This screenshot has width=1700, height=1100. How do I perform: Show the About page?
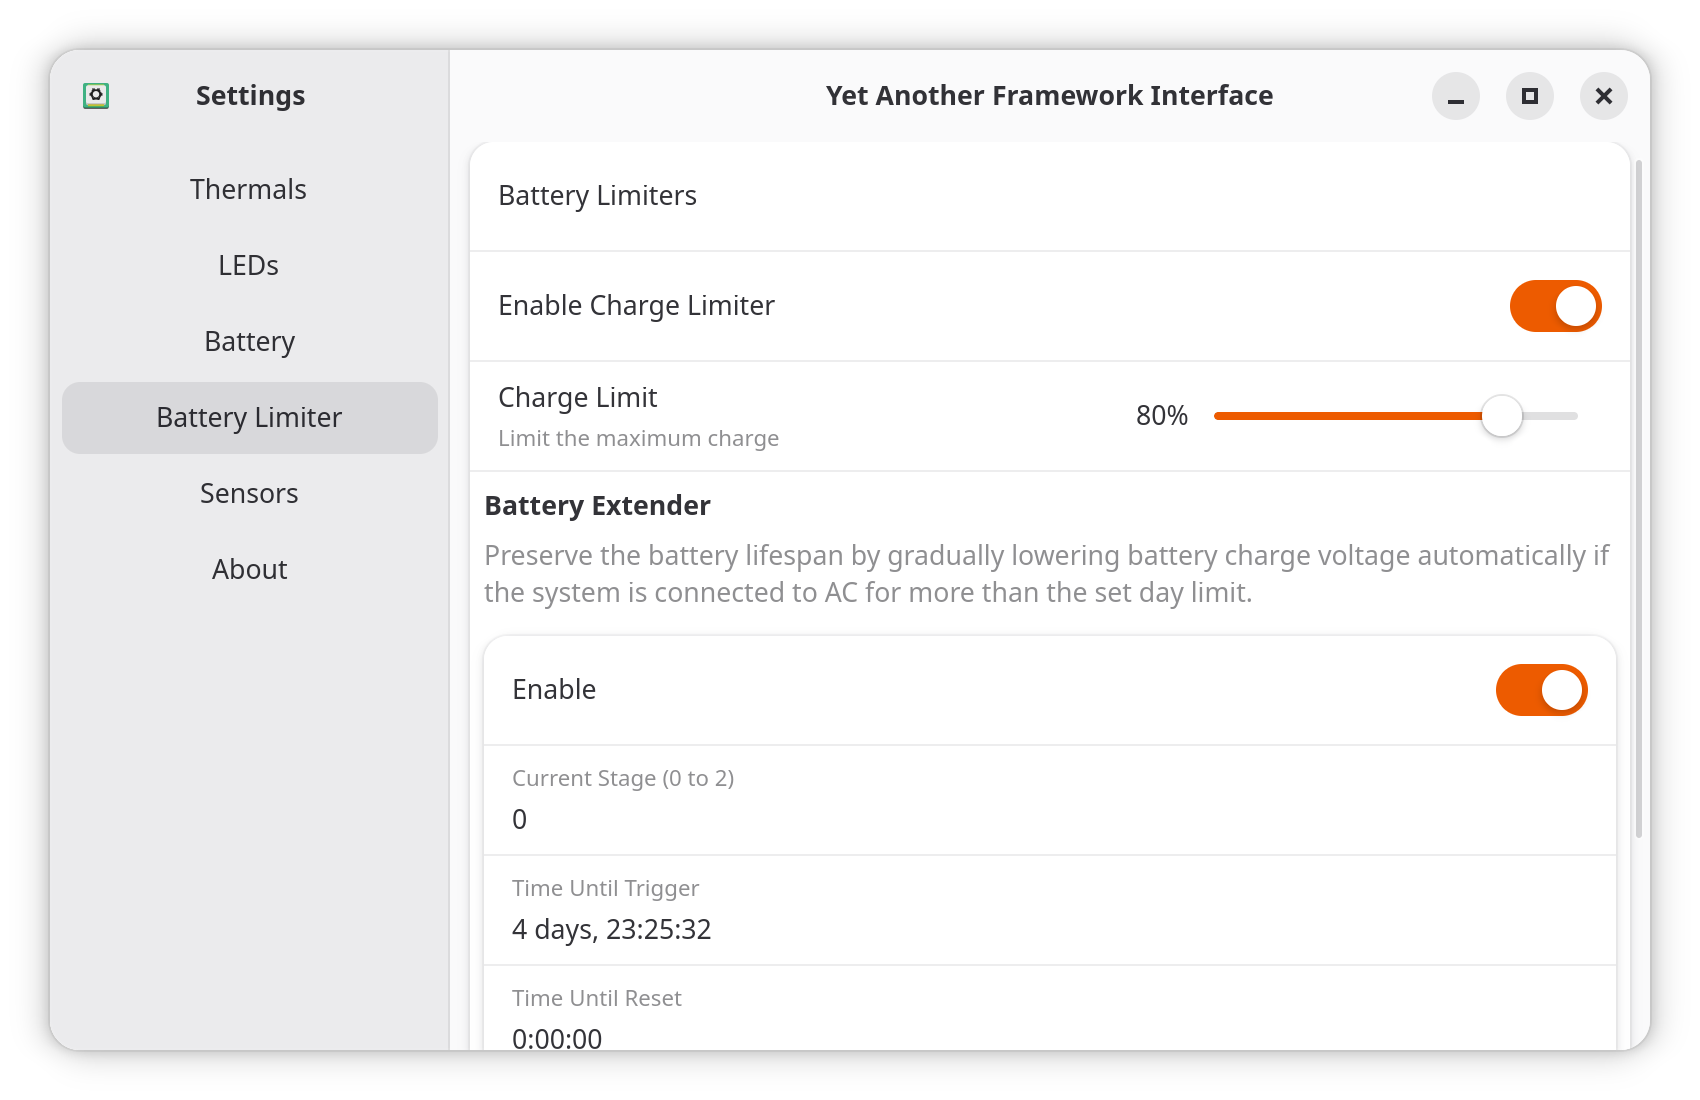[x=248, y=569]
